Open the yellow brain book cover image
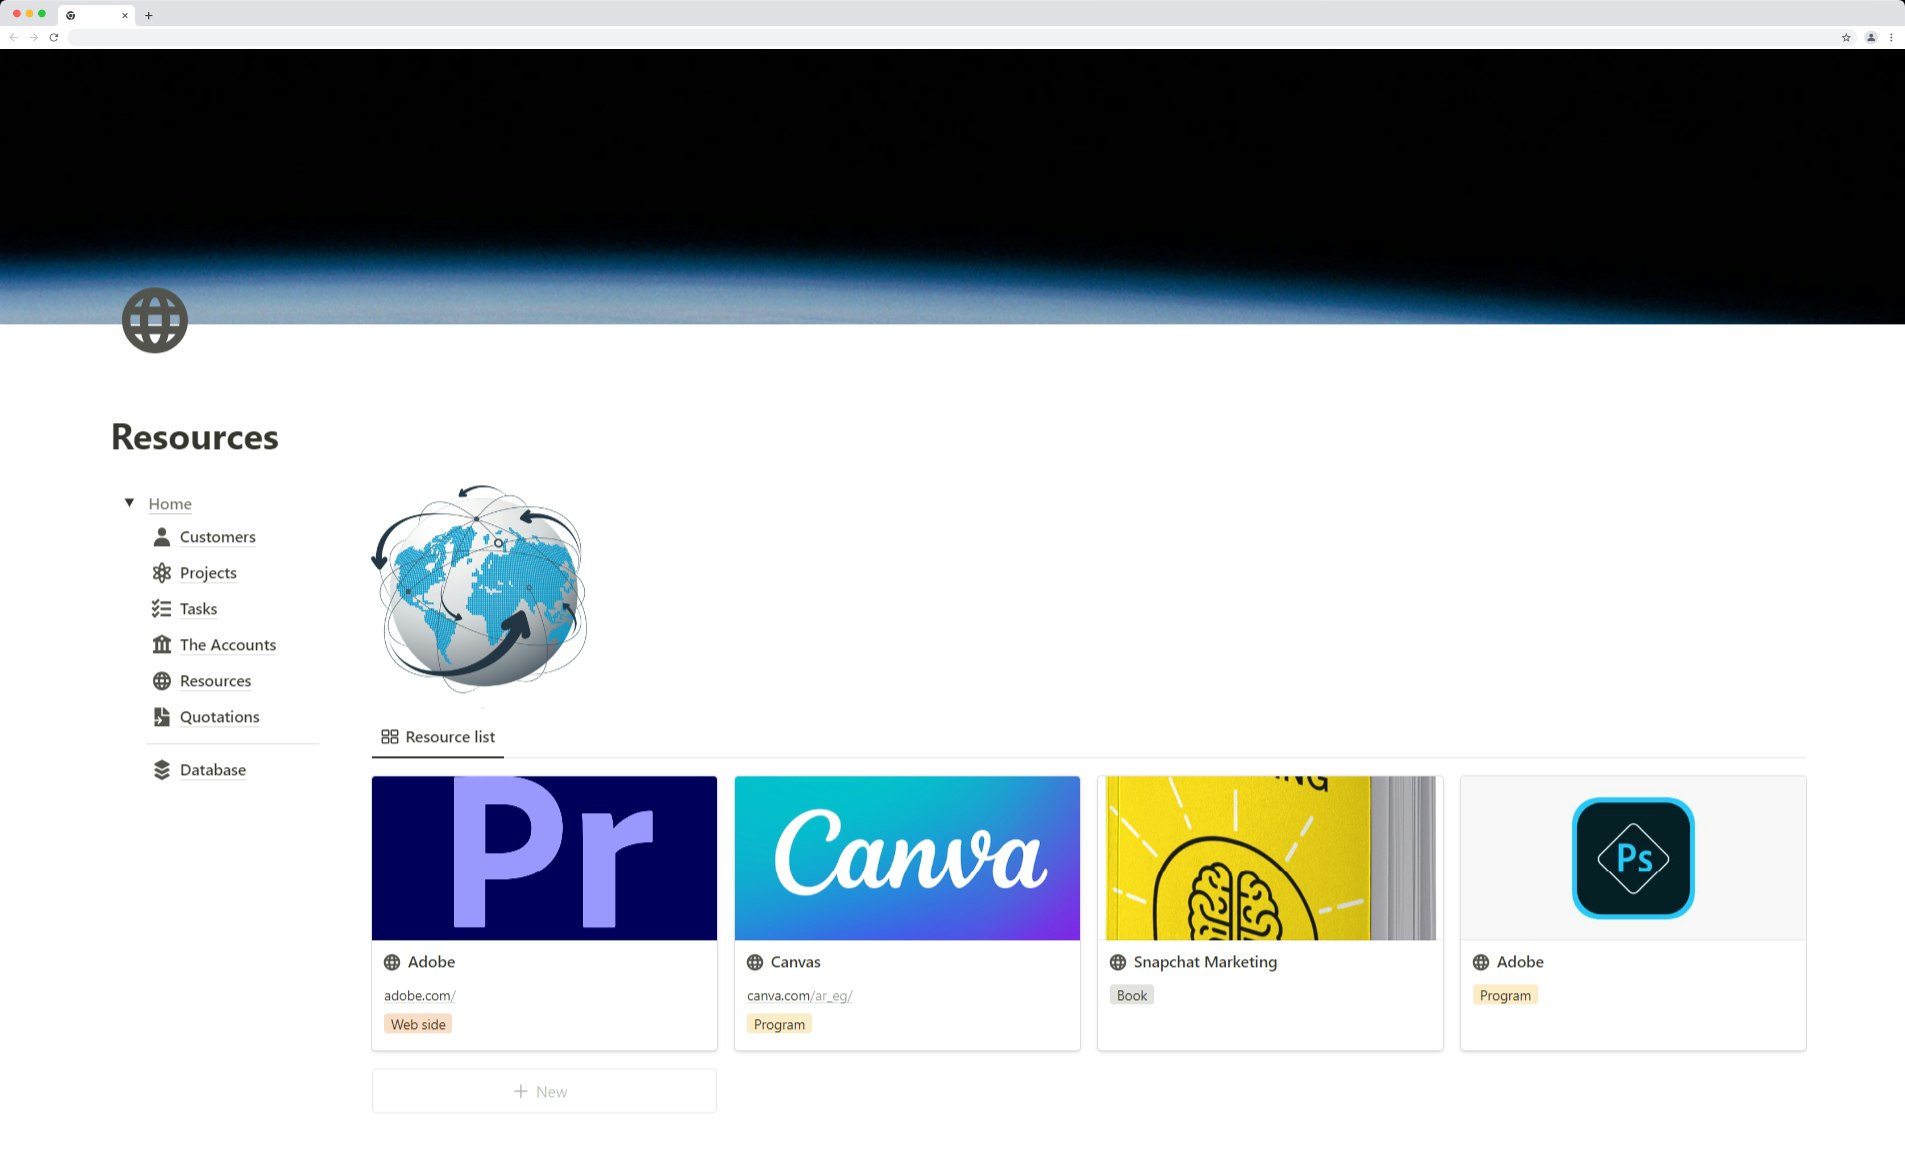The width and height of the screenshot is (1905, 1173). coord(1270,858)
